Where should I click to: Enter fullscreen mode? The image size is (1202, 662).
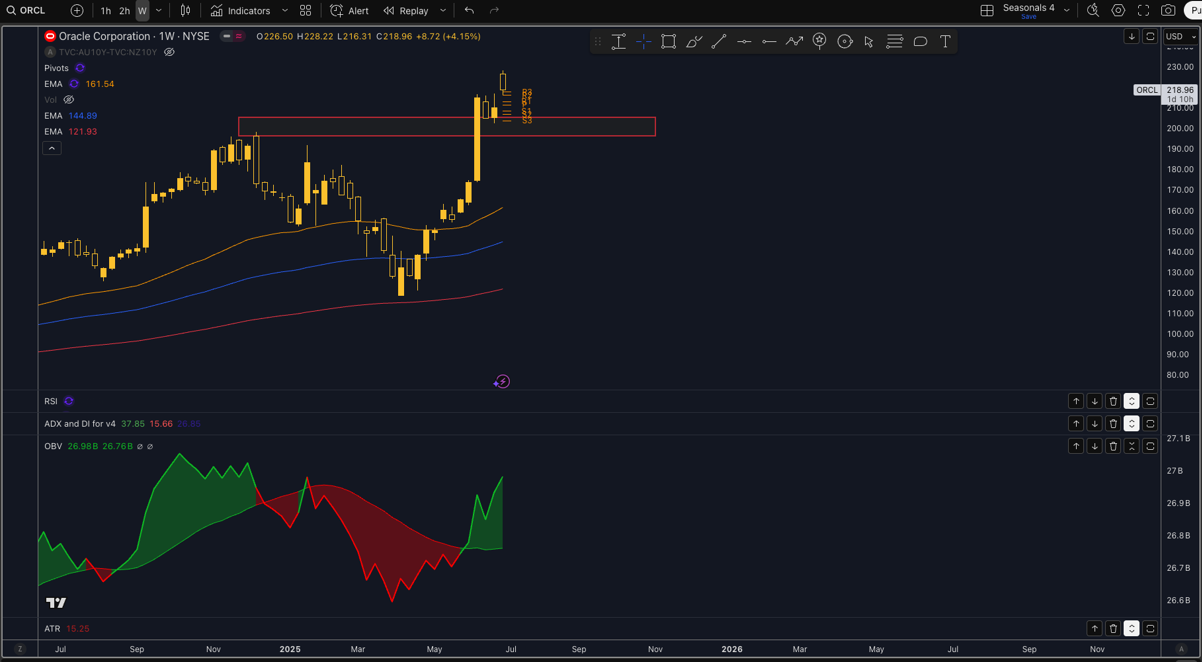[x=1143, y=10]
